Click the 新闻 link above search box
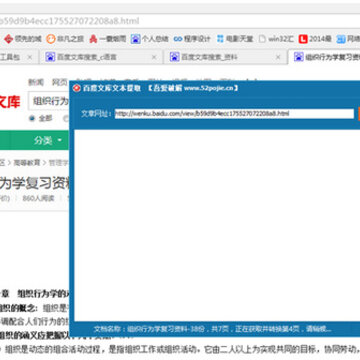Viewport: 360px width, 360px height. pos(36,82)
